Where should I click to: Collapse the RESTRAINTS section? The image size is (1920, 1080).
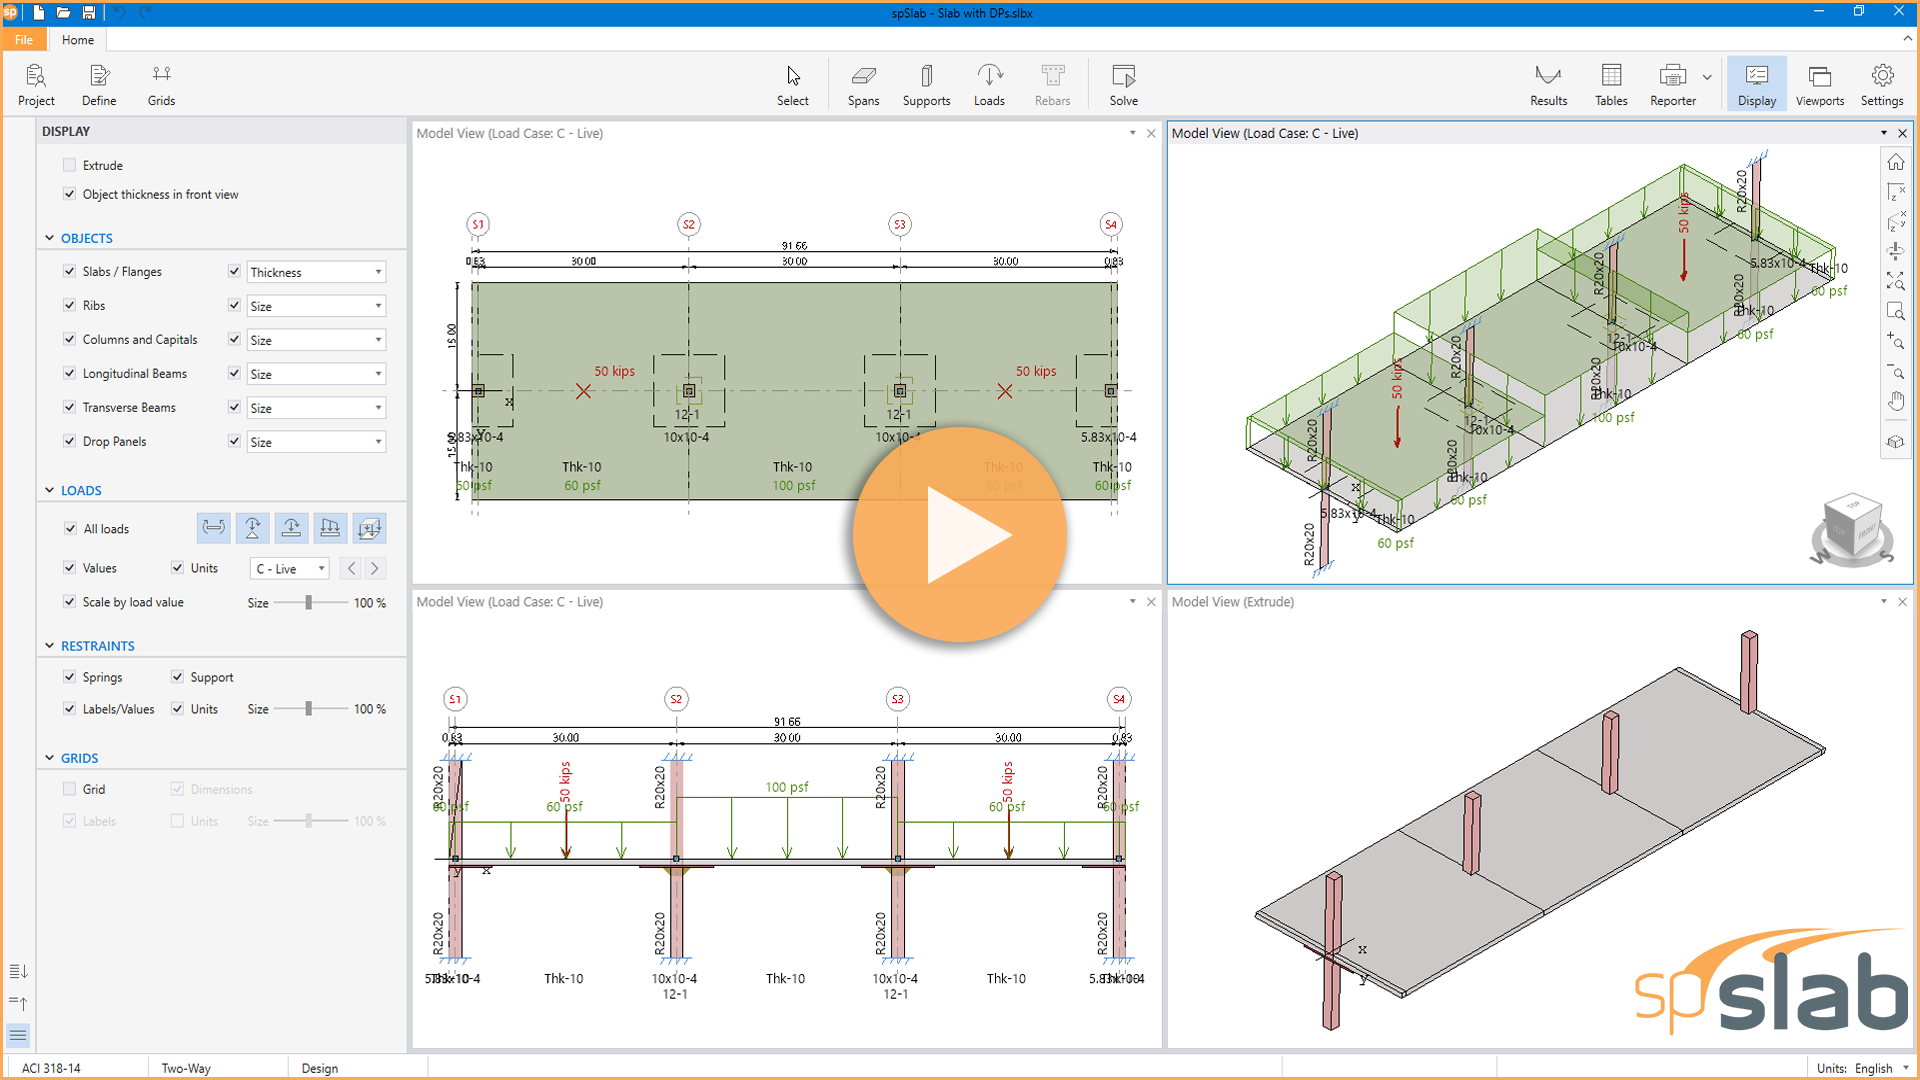point(49,646)
